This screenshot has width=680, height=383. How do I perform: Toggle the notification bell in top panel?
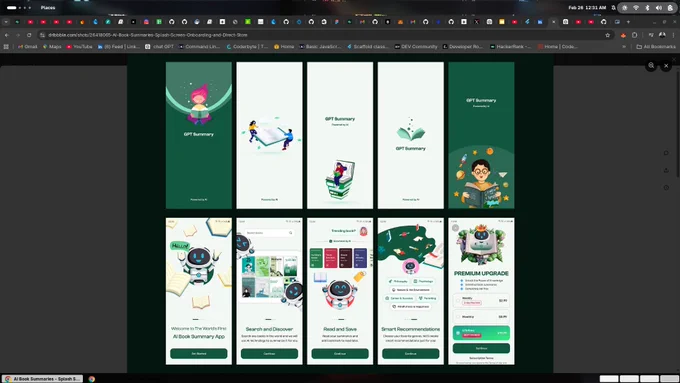[613, 7]
